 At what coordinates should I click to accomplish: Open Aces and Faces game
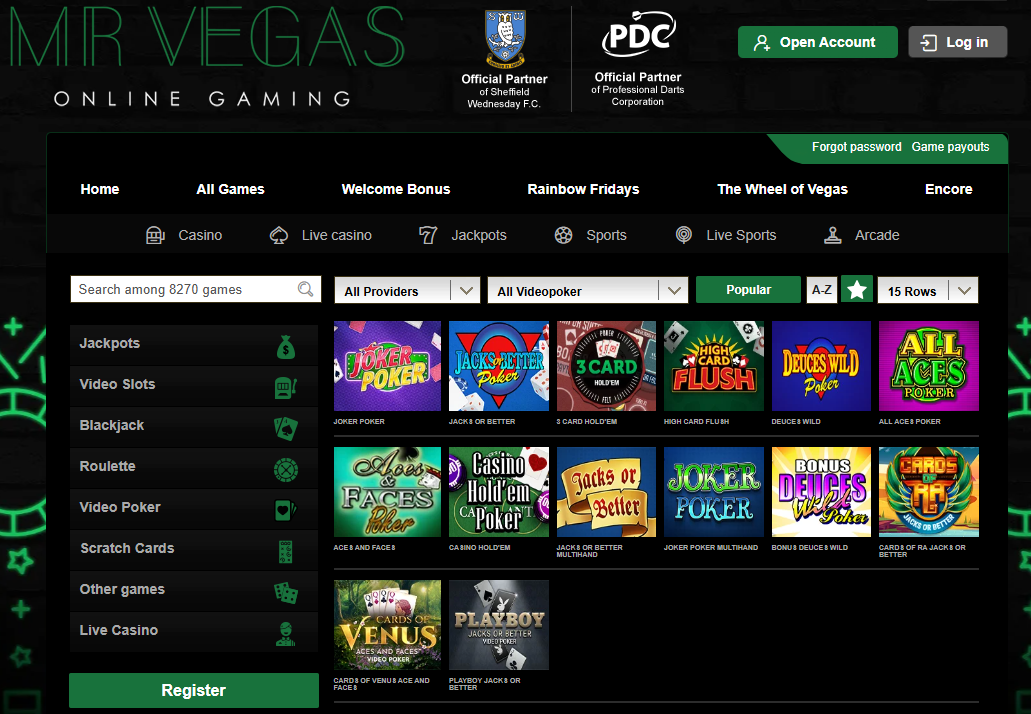[x=387, y=492]
